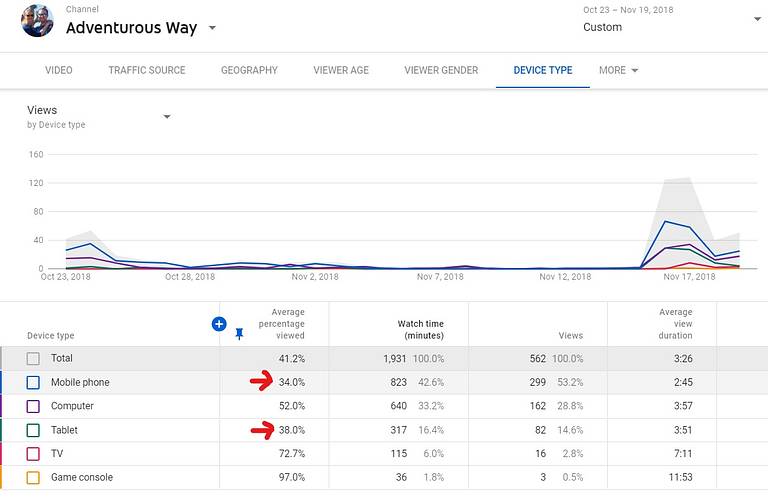Click the 11:53 Game console view duration

click(680, 477)
